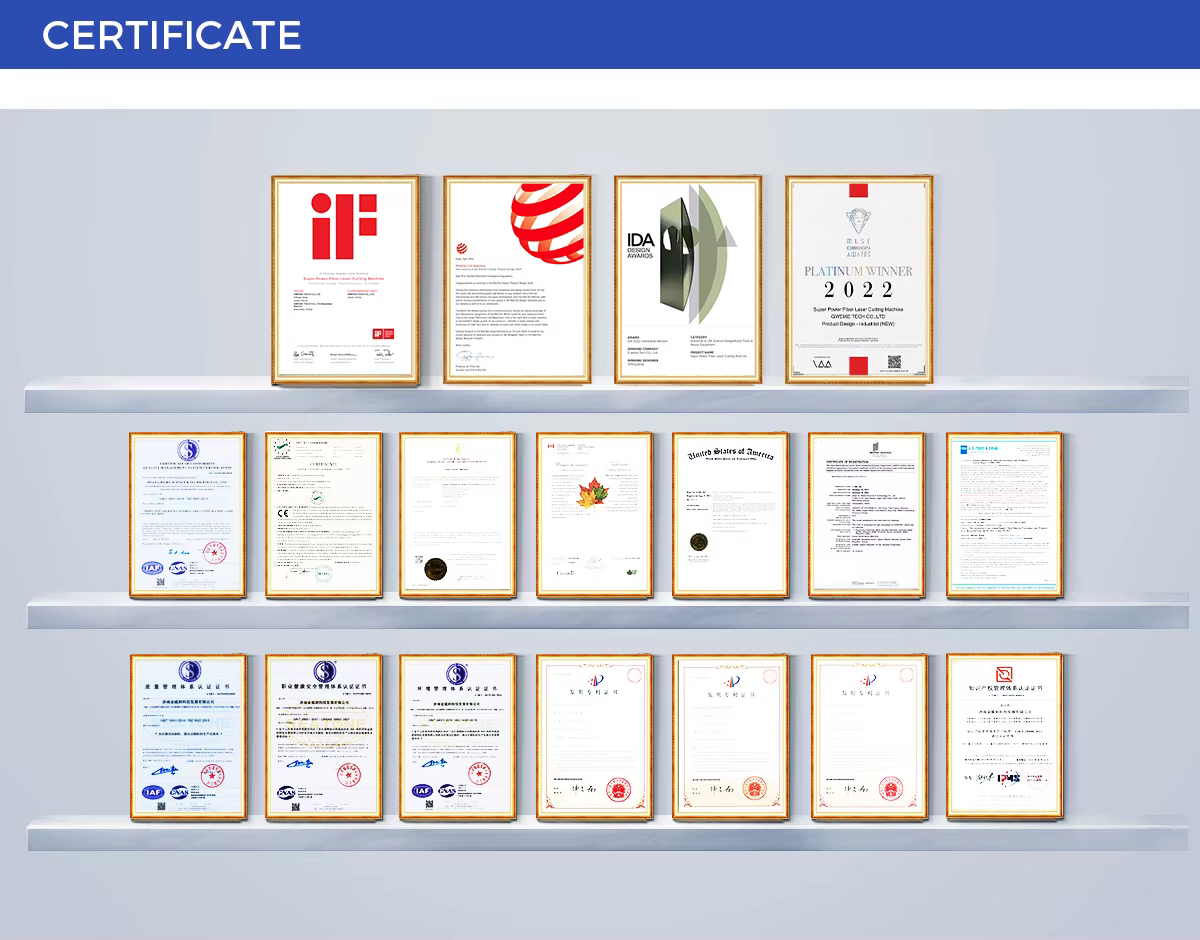The height and width of the screenshot is (940, 1200).
Task: Select the certificate with maple leaves
Action: [594, 515]
